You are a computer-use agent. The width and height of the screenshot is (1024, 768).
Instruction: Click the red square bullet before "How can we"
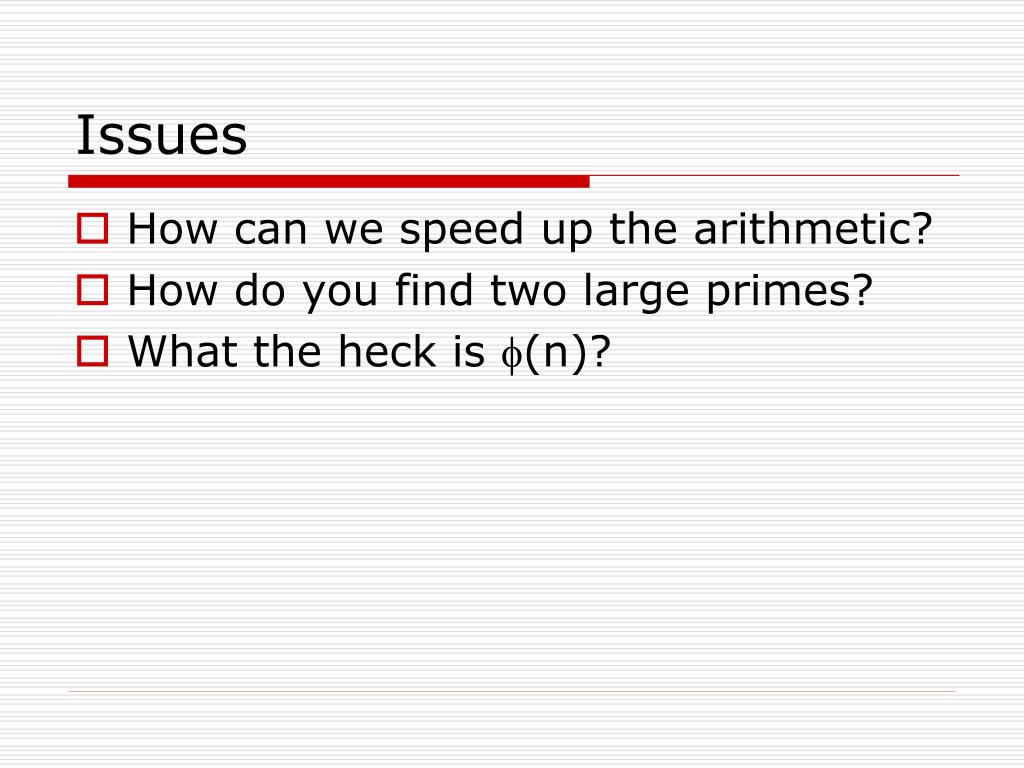pos(93,229)
